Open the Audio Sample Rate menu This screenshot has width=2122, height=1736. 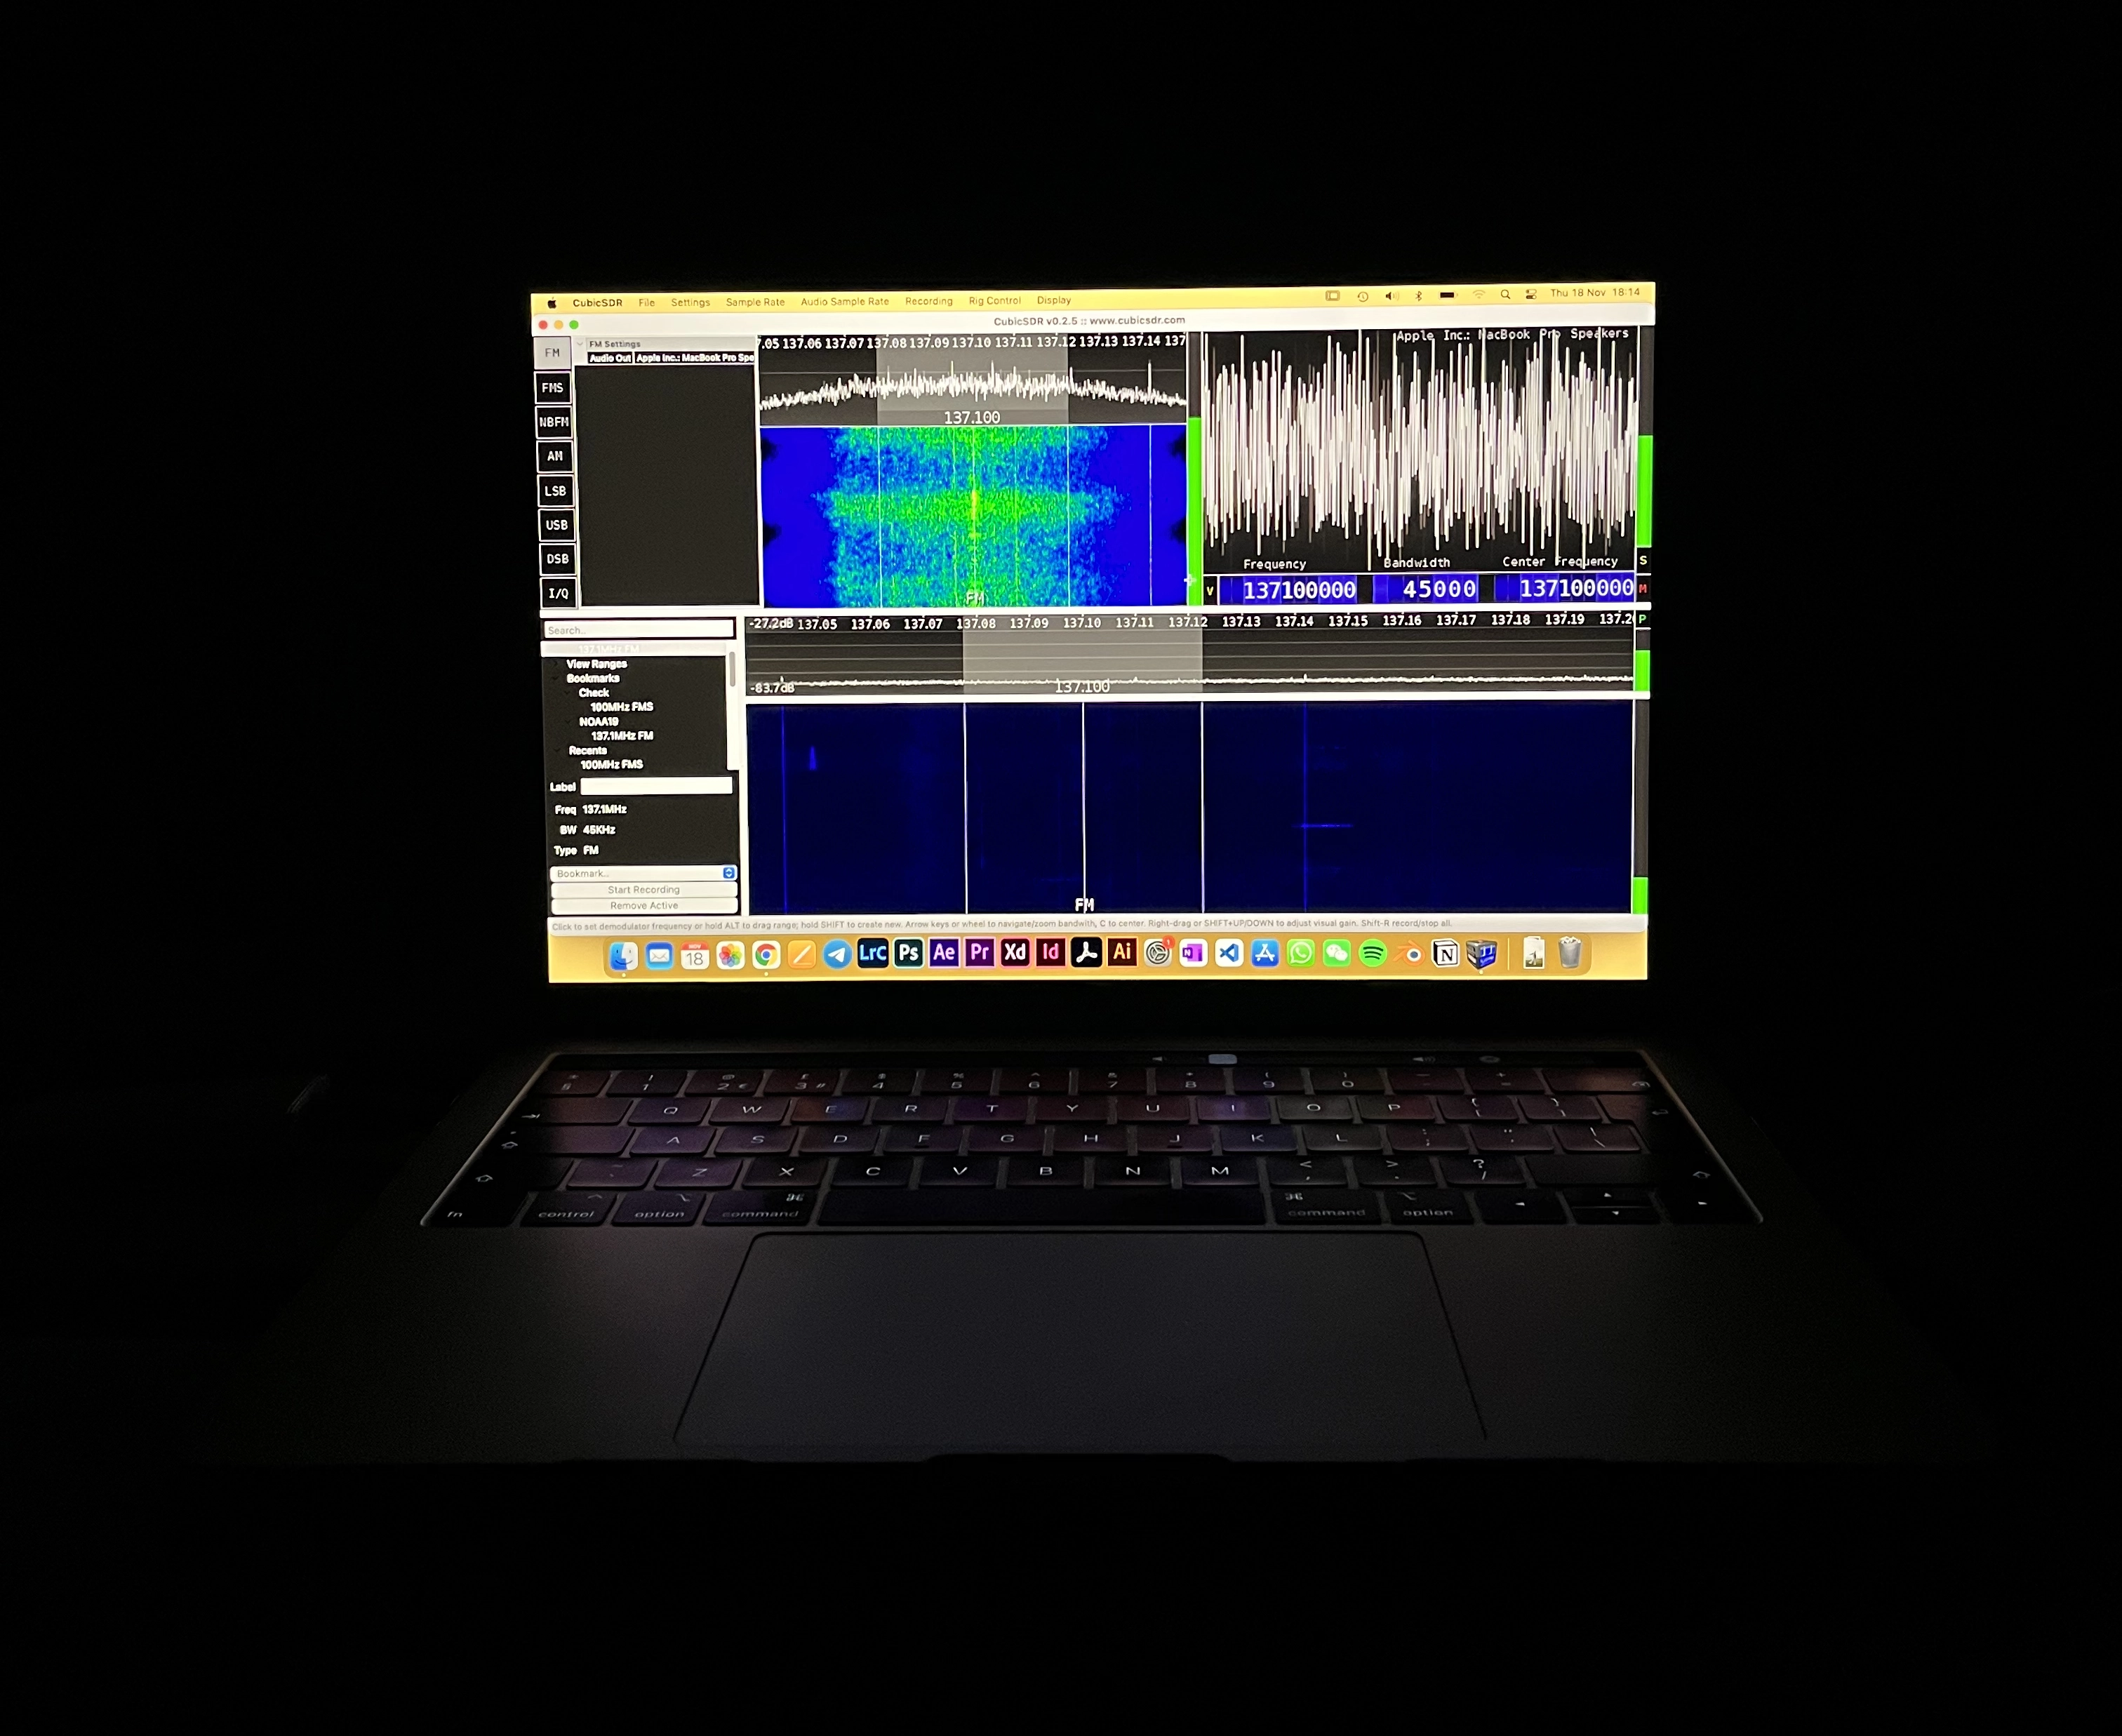(x=844, y=302)
